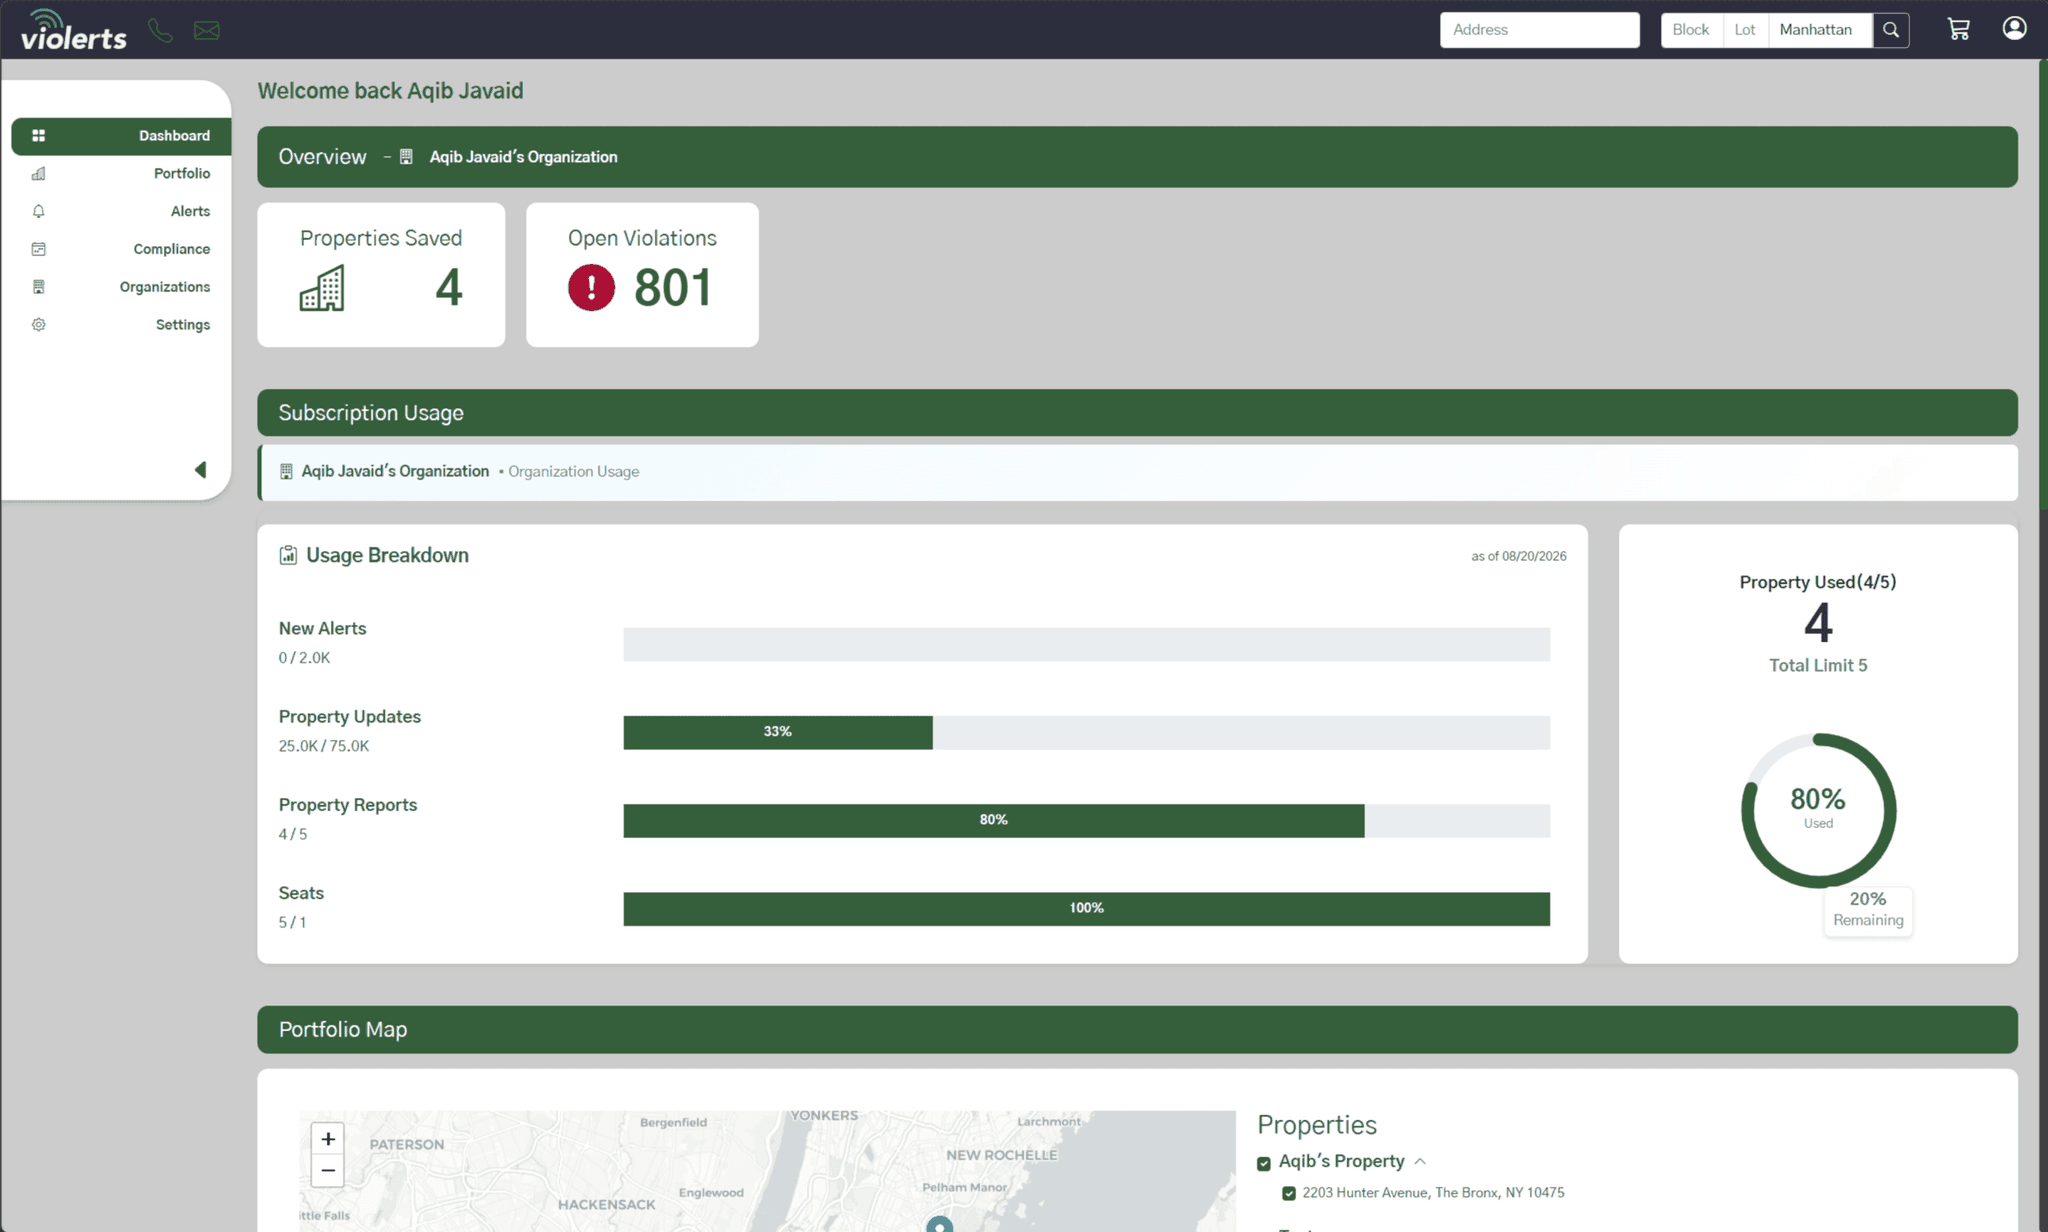Screen dimensions: 2048x1232
Task: Click the 'Welcome back Aqib Javaid' heading
Action: [x=390, y=91]
